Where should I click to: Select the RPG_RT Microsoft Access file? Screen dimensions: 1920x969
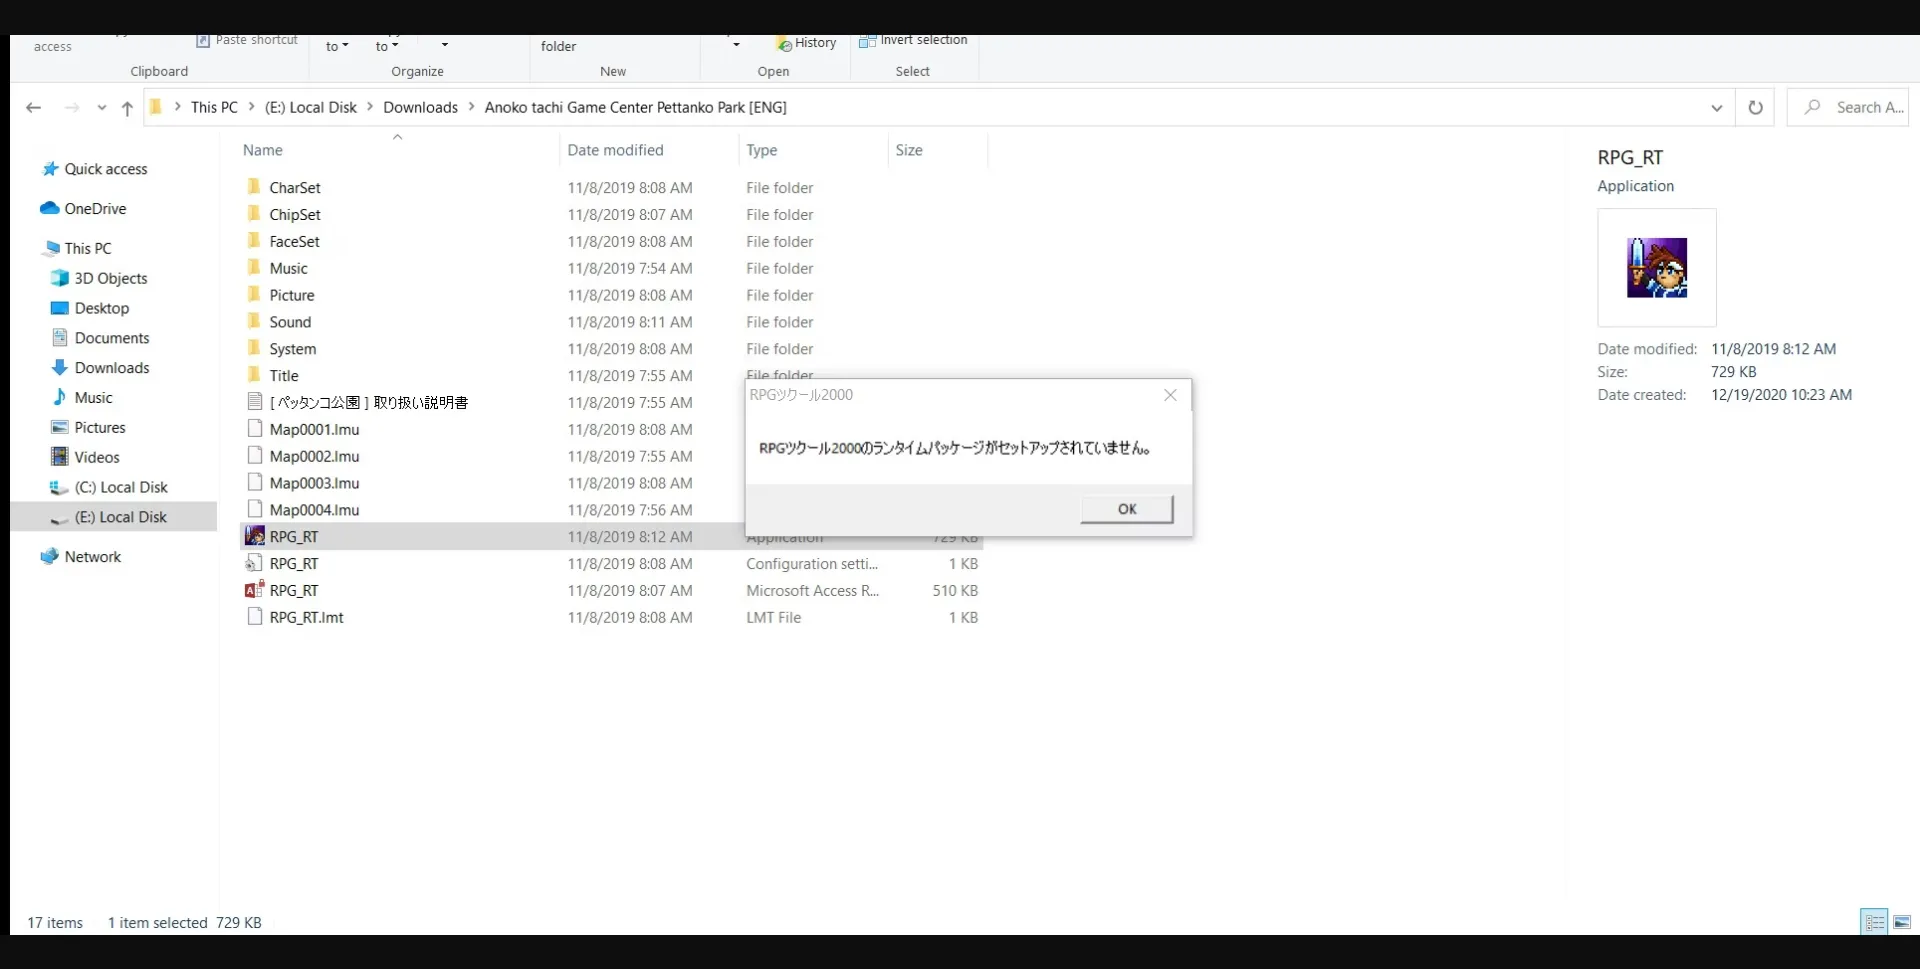point(294,591)
